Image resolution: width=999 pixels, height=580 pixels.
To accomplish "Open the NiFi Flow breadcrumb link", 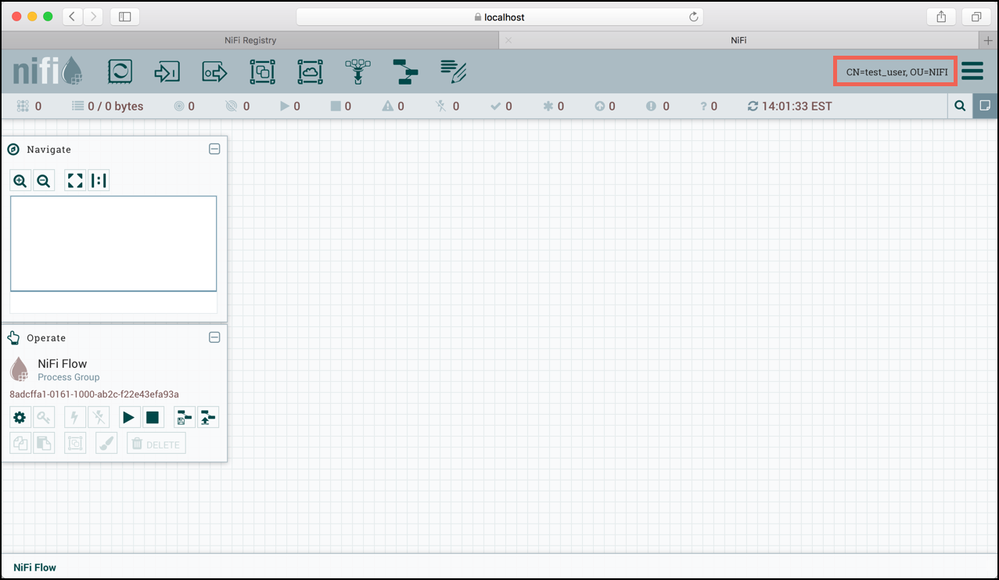I will [x=33, y=567].
